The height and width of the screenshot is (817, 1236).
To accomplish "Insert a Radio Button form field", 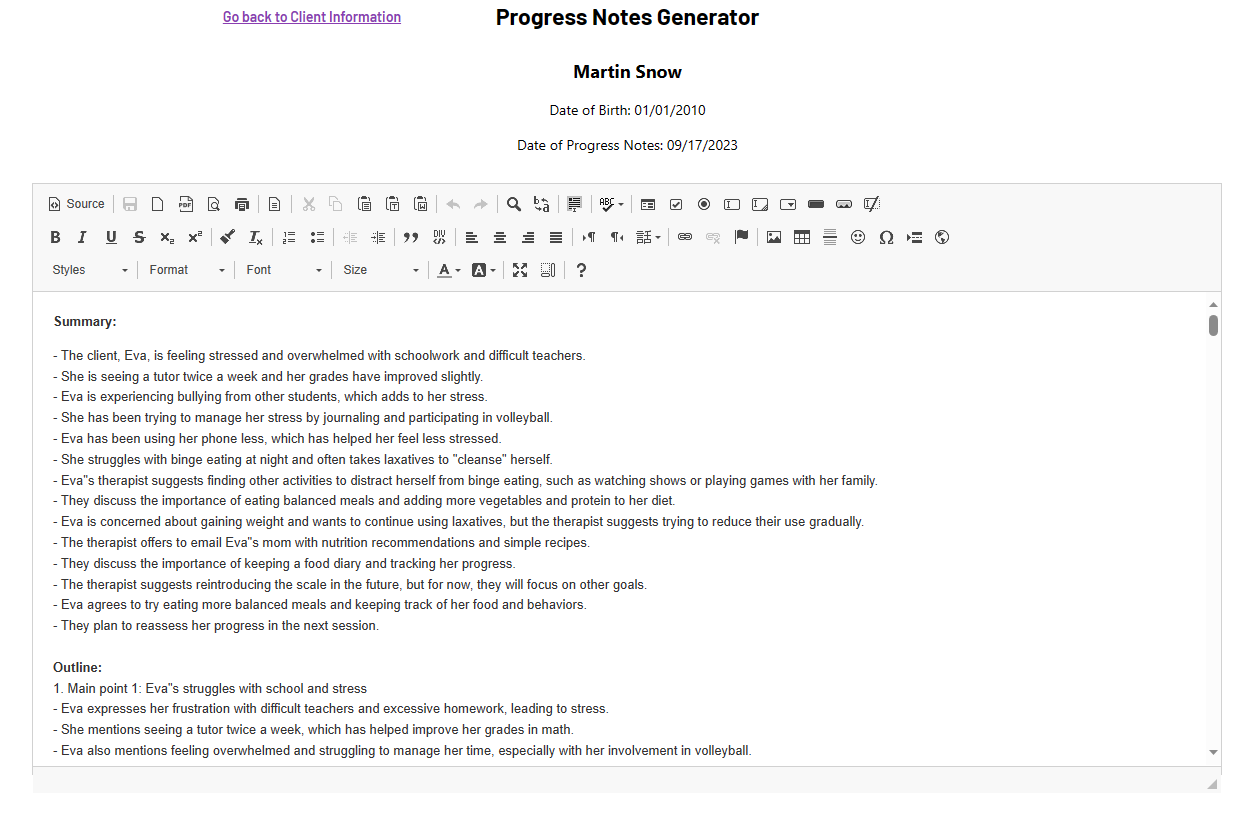I will click(x=704, y=204).
